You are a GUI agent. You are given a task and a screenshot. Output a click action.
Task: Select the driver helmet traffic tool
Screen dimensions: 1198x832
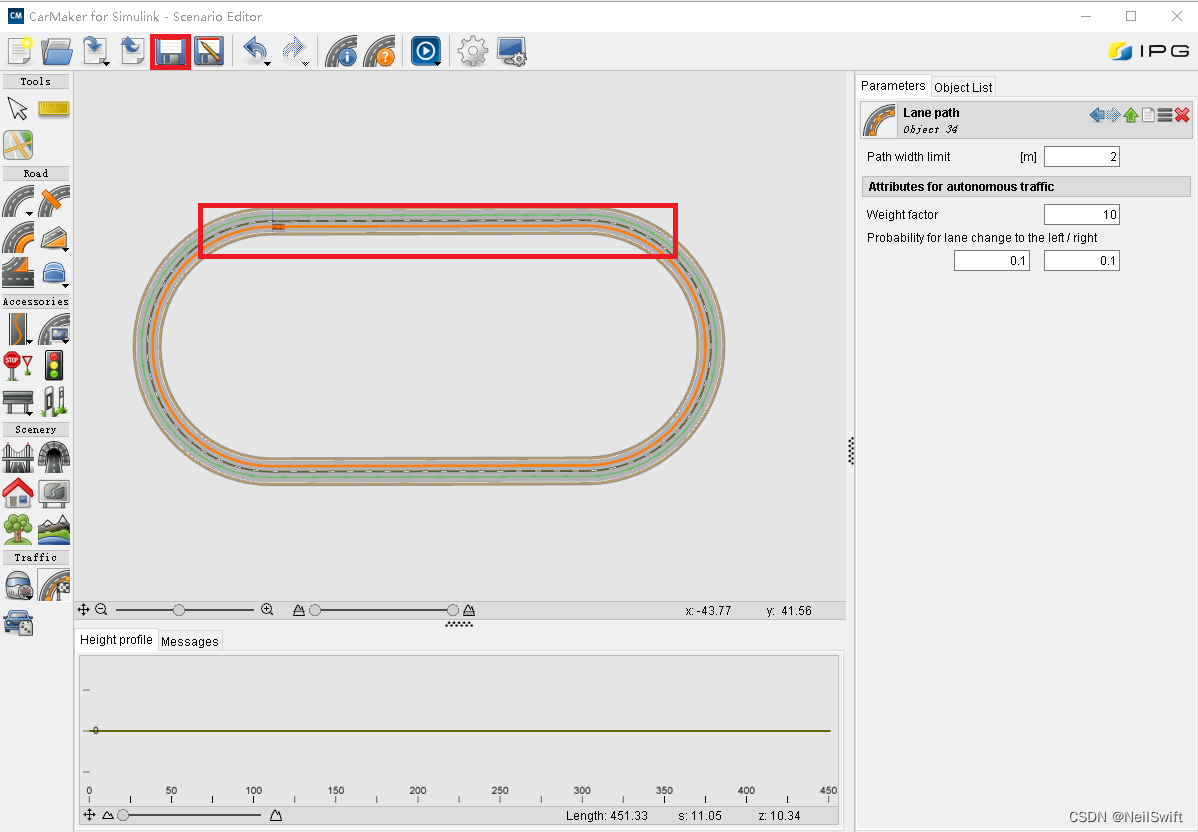pos(18,585)
